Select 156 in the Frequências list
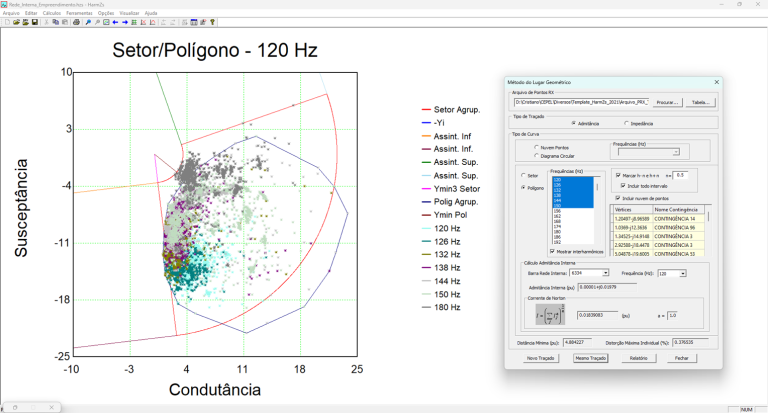 tap(558, 212)
